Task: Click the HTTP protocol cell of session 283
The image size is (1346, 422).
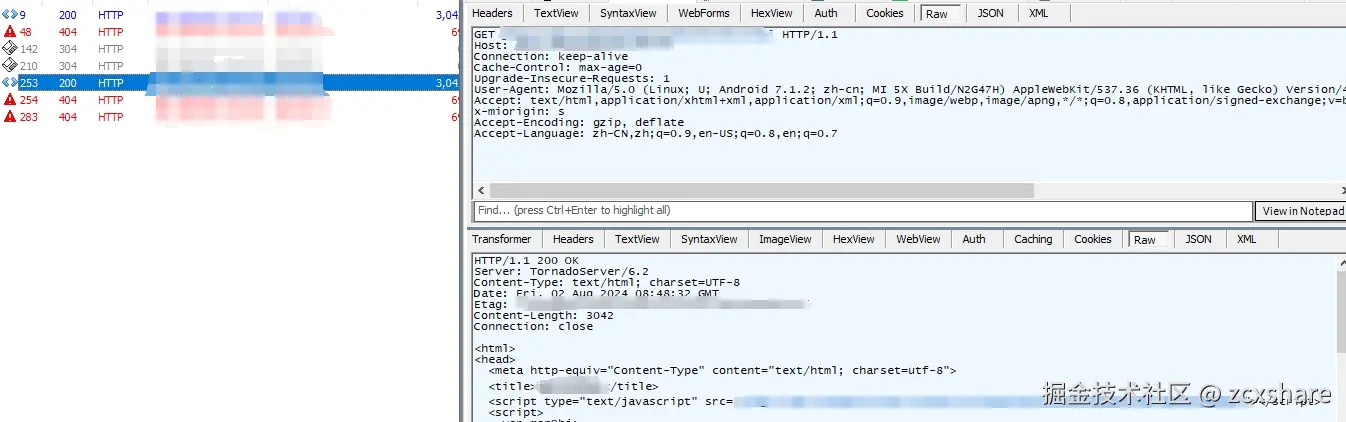Action: point(110,117)
